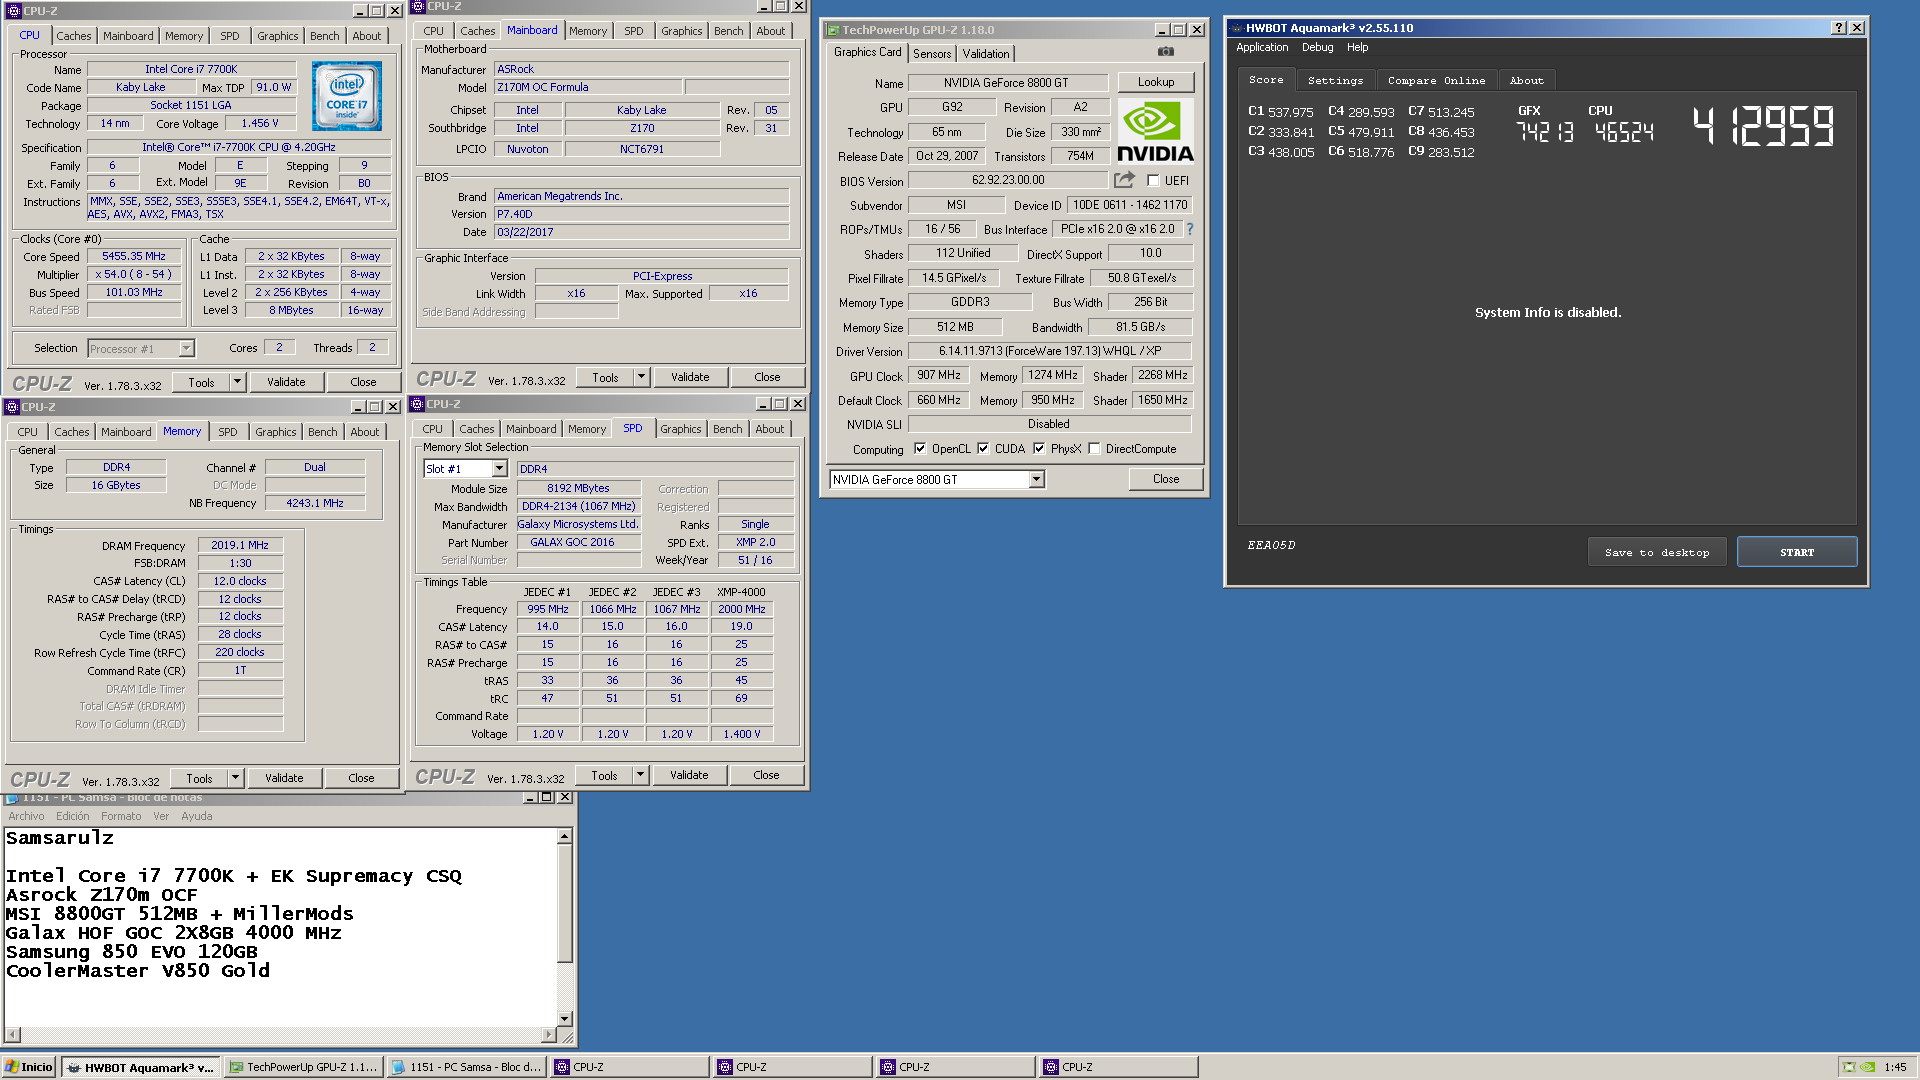Click the Lookup button in GPU-Z
Image resolution: width=1920 pixels, height=1080 pixels.
(1155, 82)
